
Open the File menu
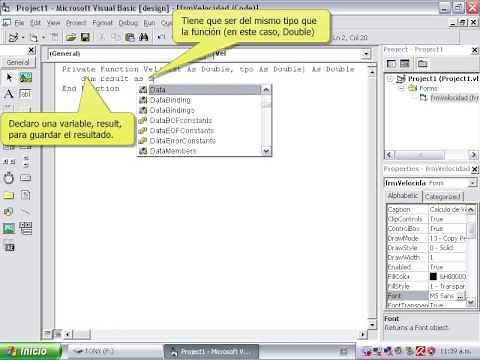coord(19,23)
